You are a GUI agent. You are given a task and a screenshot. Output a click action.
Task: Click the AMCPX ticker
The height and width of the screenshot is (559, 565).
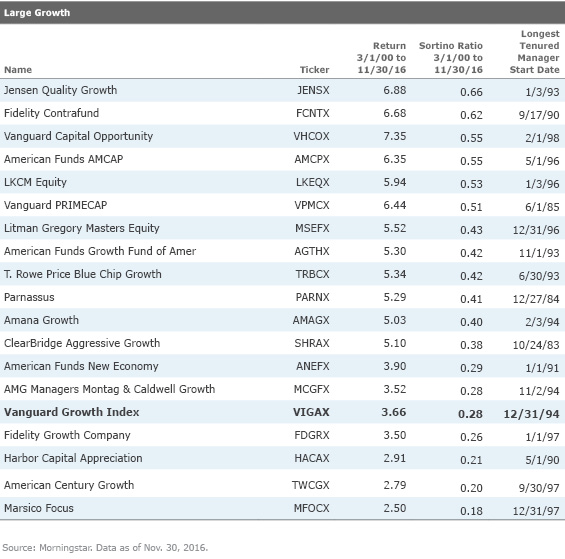pyautogui.click(x=312, y=159)
